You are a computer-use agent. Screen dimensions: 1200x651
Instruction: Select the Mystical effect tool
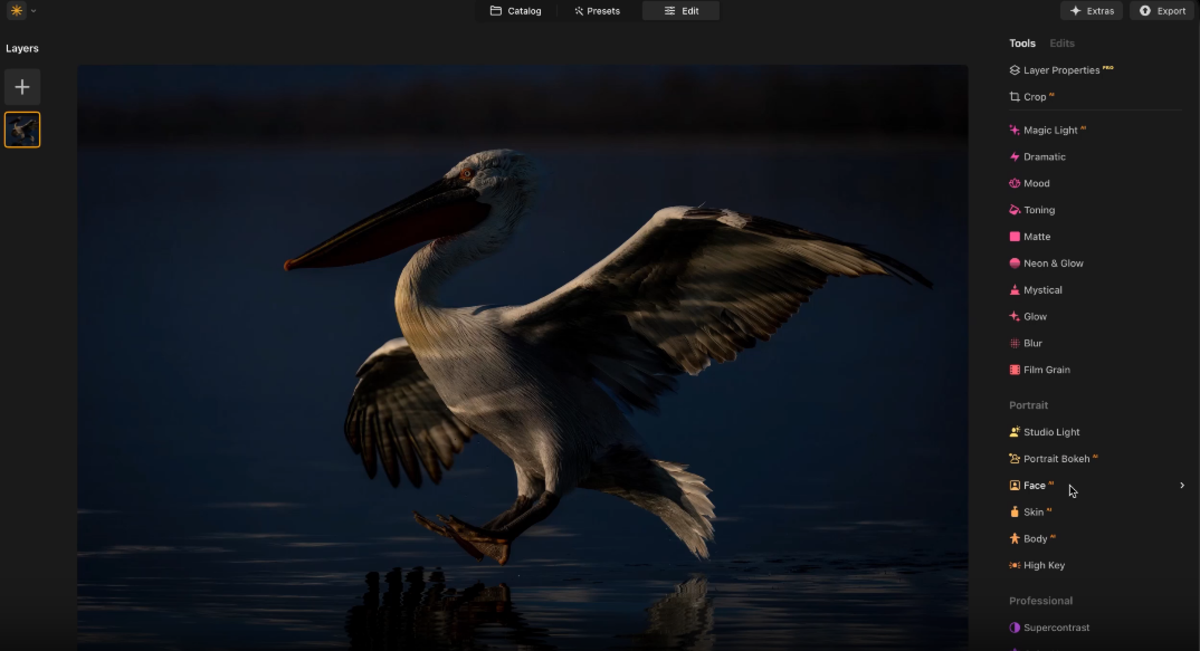click(1042, 289)
